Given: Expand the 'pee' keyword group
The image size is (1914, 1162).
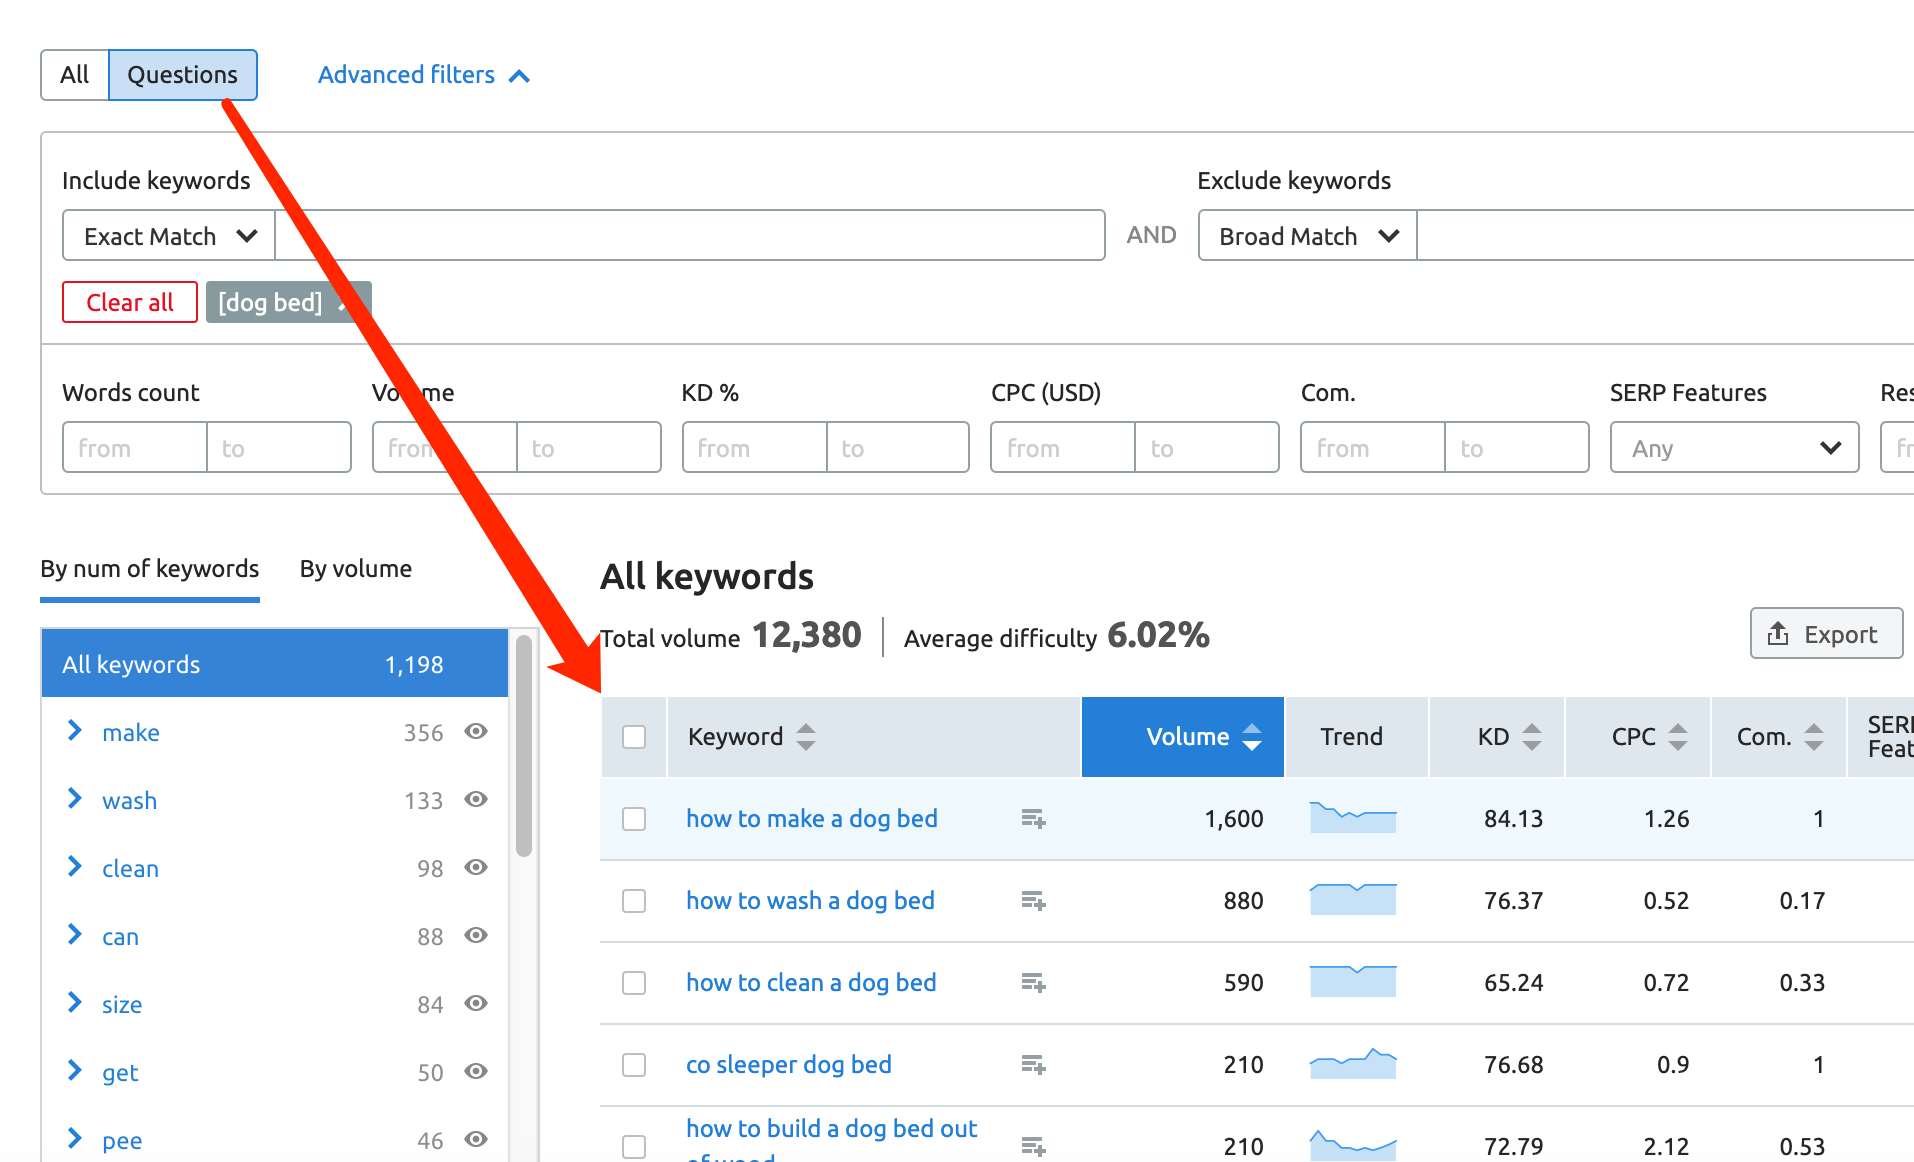Looking at the screenshot, I should tap(74, 1139).
